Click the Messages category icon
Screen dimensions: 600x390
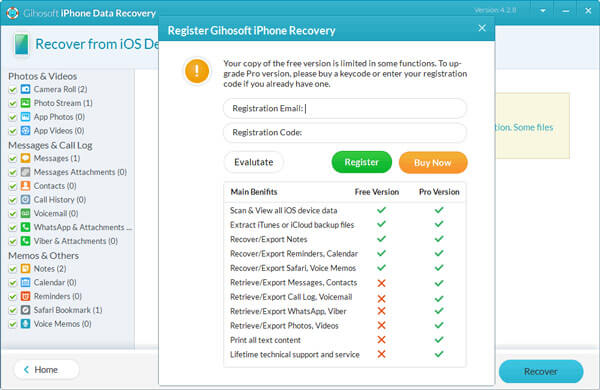click(x=25, y=158)
